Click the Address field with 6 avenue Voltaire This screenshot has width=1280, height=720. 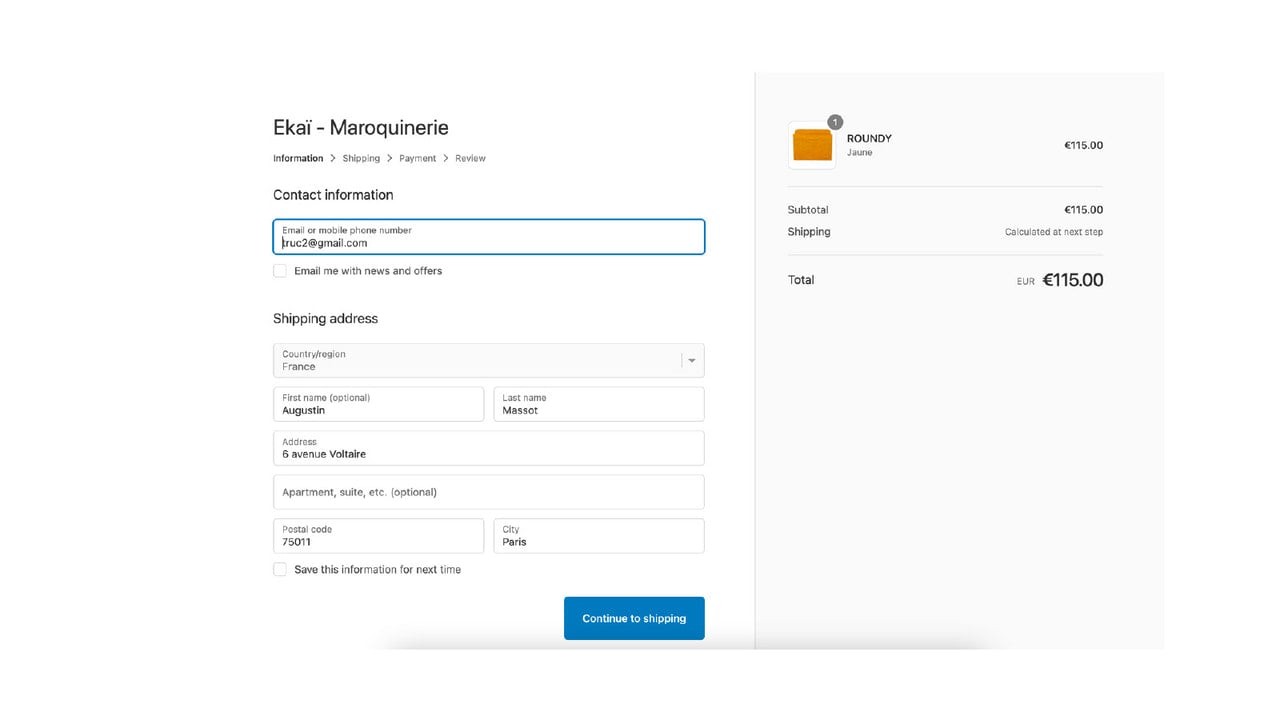point(489,448)
